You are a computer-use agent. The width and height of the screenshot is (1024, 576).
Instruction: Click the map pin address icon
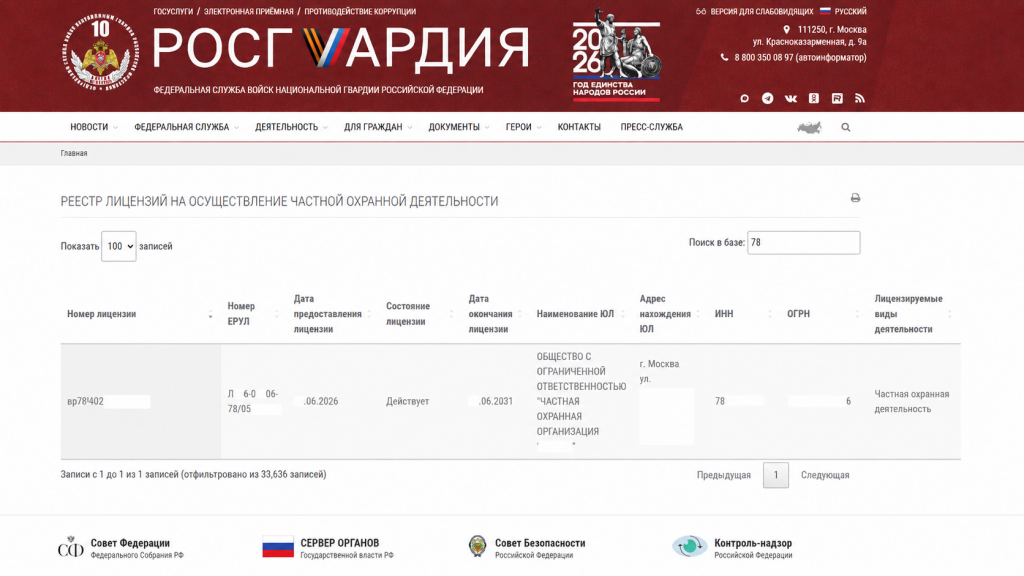point(786,29)
